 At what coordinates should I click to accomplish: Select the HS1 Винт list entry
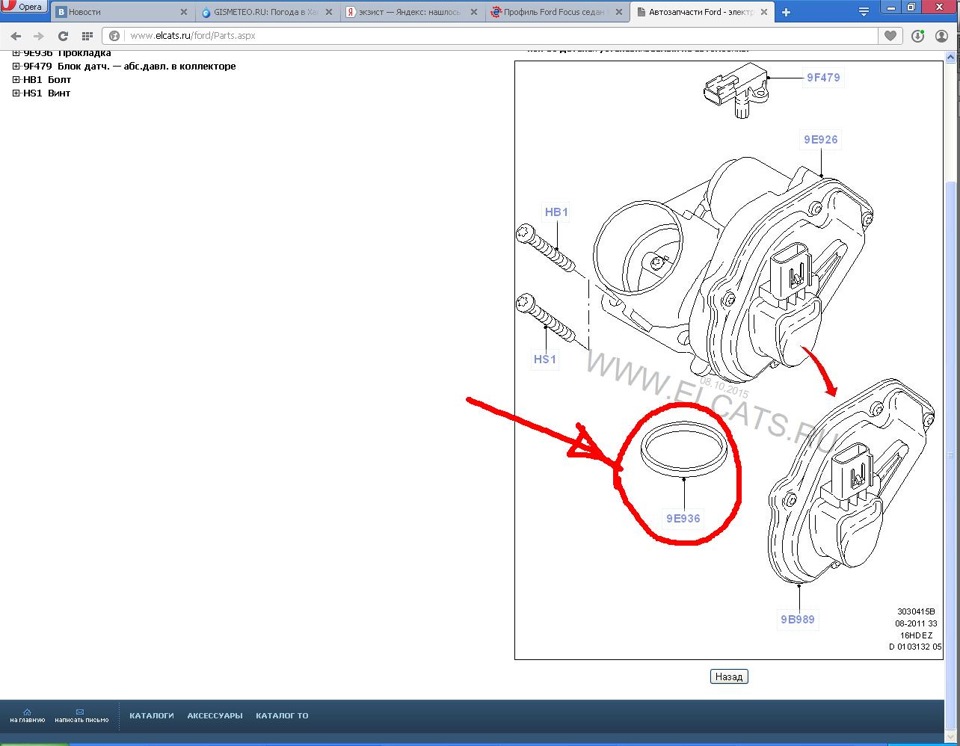tap(47, 93)
